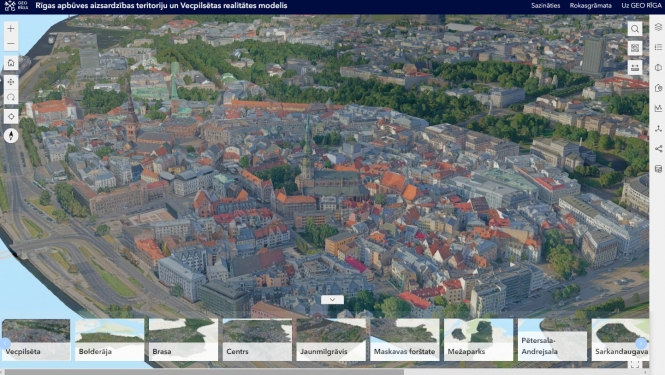Viewport: 665px width, 375px height.
Task: Open the share icon in sidebar
Action: [x=658, y=148]
